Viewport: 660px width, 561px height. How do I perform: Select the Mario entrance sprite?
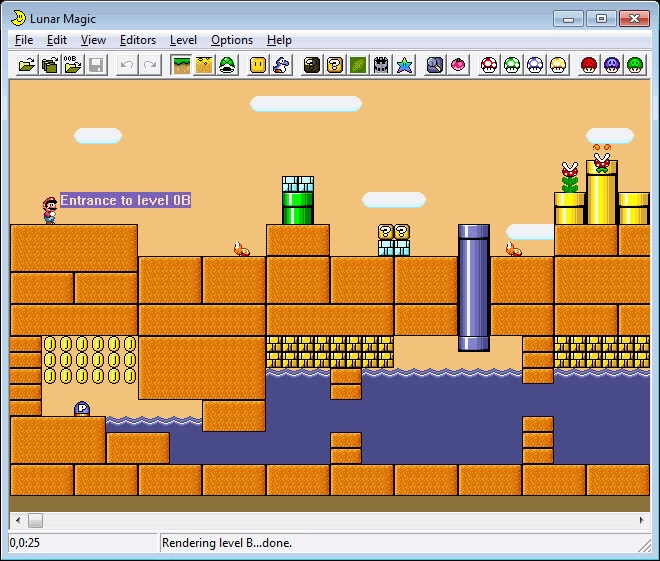[x=50, y=210]
